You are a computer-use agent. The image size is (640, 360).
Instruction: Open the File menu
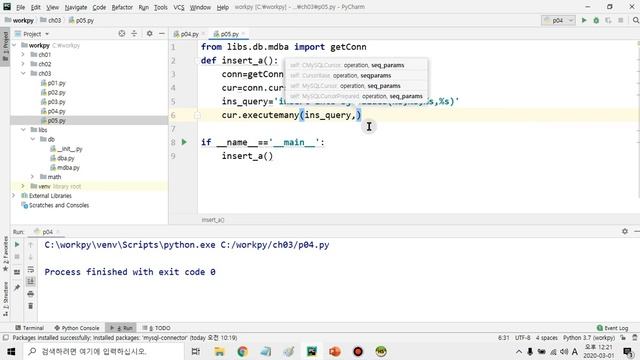[x=21, y=7]
